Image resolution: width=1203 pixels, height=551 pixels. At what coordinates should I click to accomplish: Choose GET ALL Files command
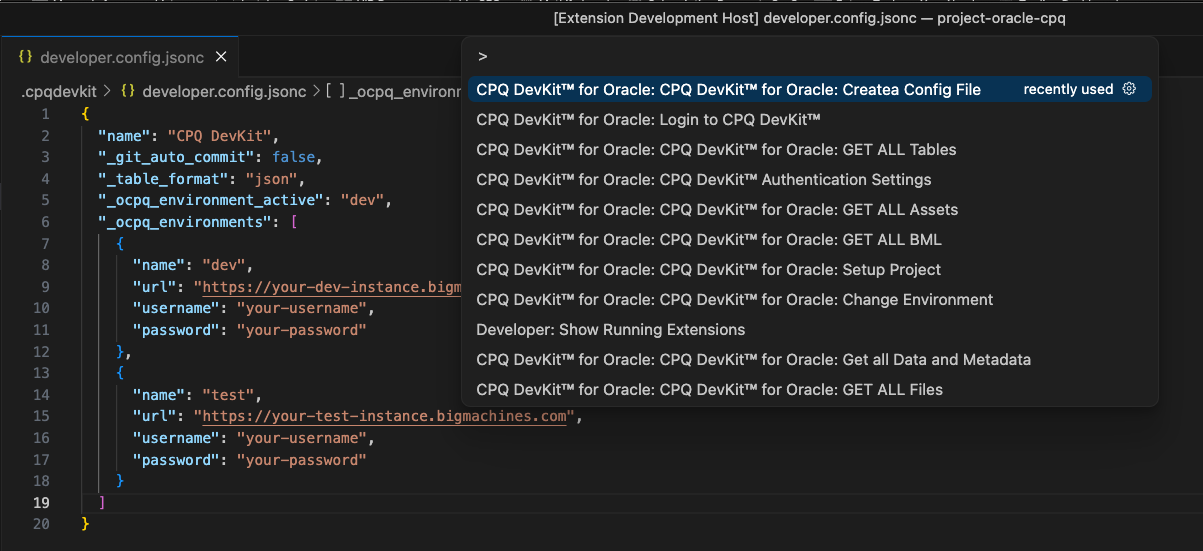pos(809,389)
